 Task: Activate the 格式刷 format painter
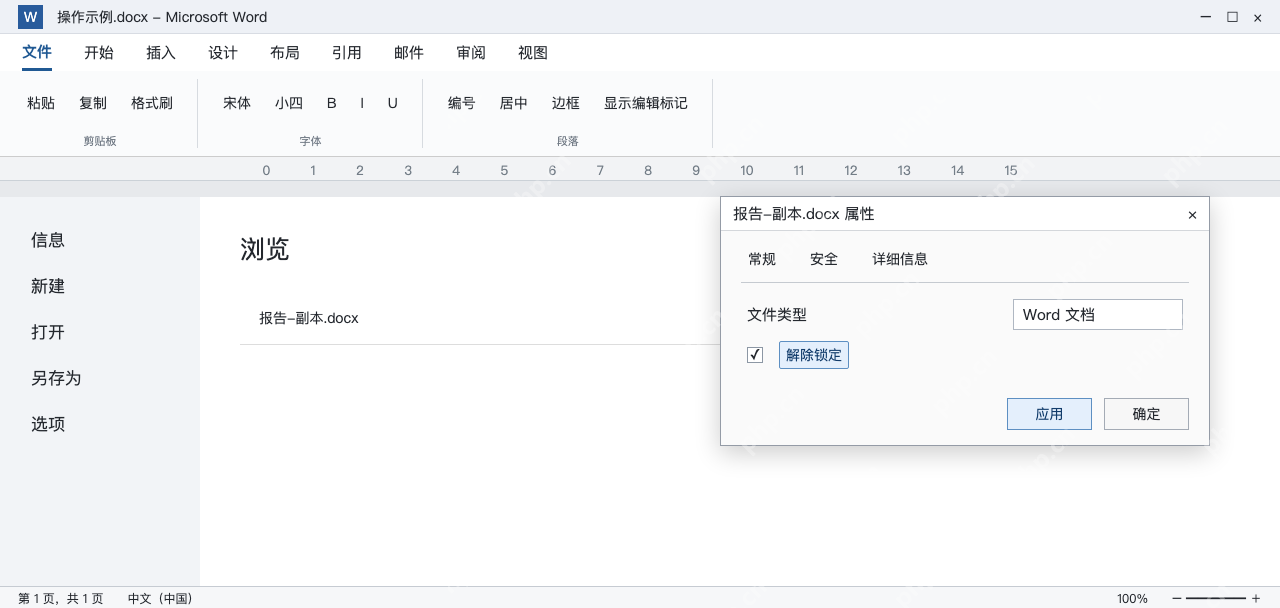152,103
